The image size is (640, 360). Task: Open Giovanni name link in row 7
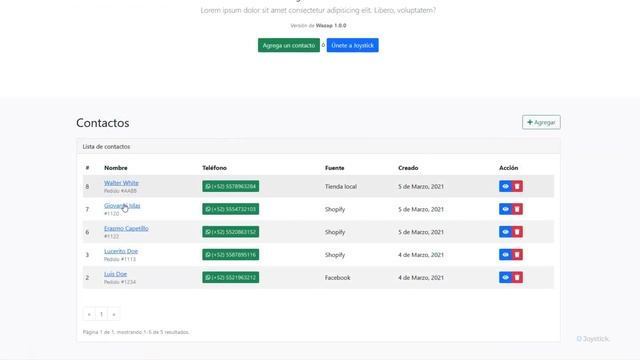point(122,206)
